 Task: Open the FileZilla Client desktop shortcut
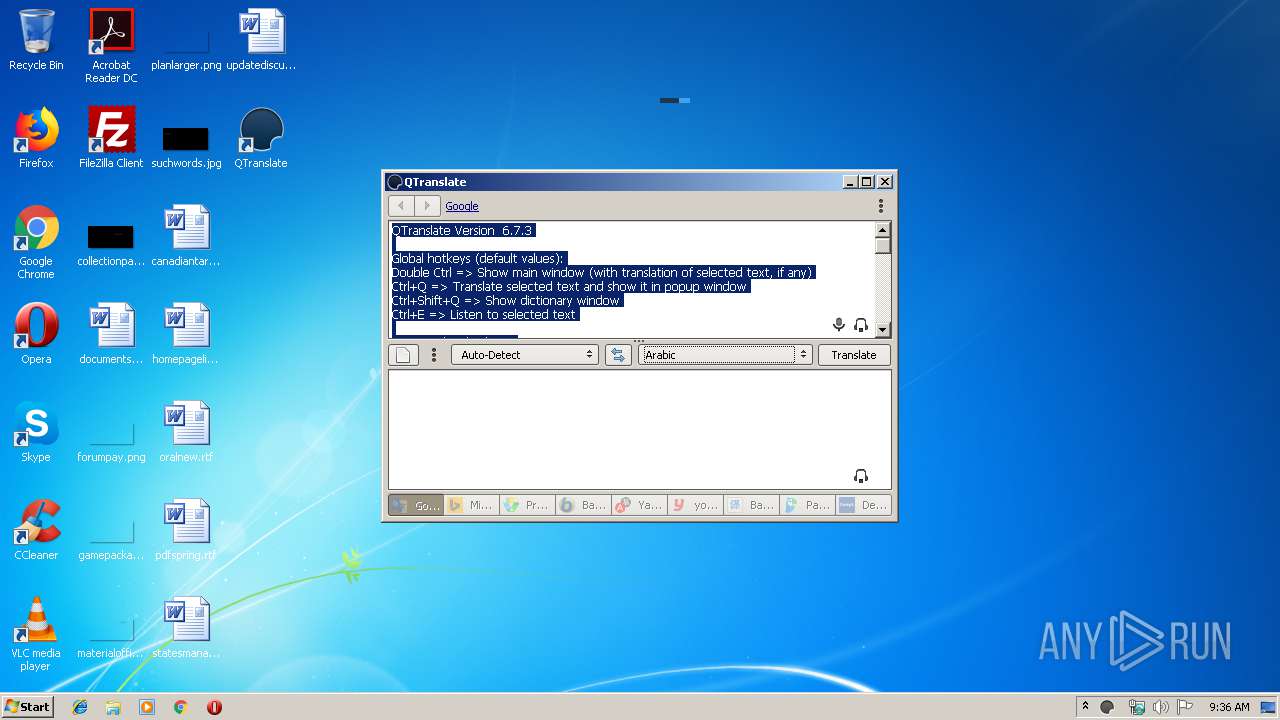point(111,138)
